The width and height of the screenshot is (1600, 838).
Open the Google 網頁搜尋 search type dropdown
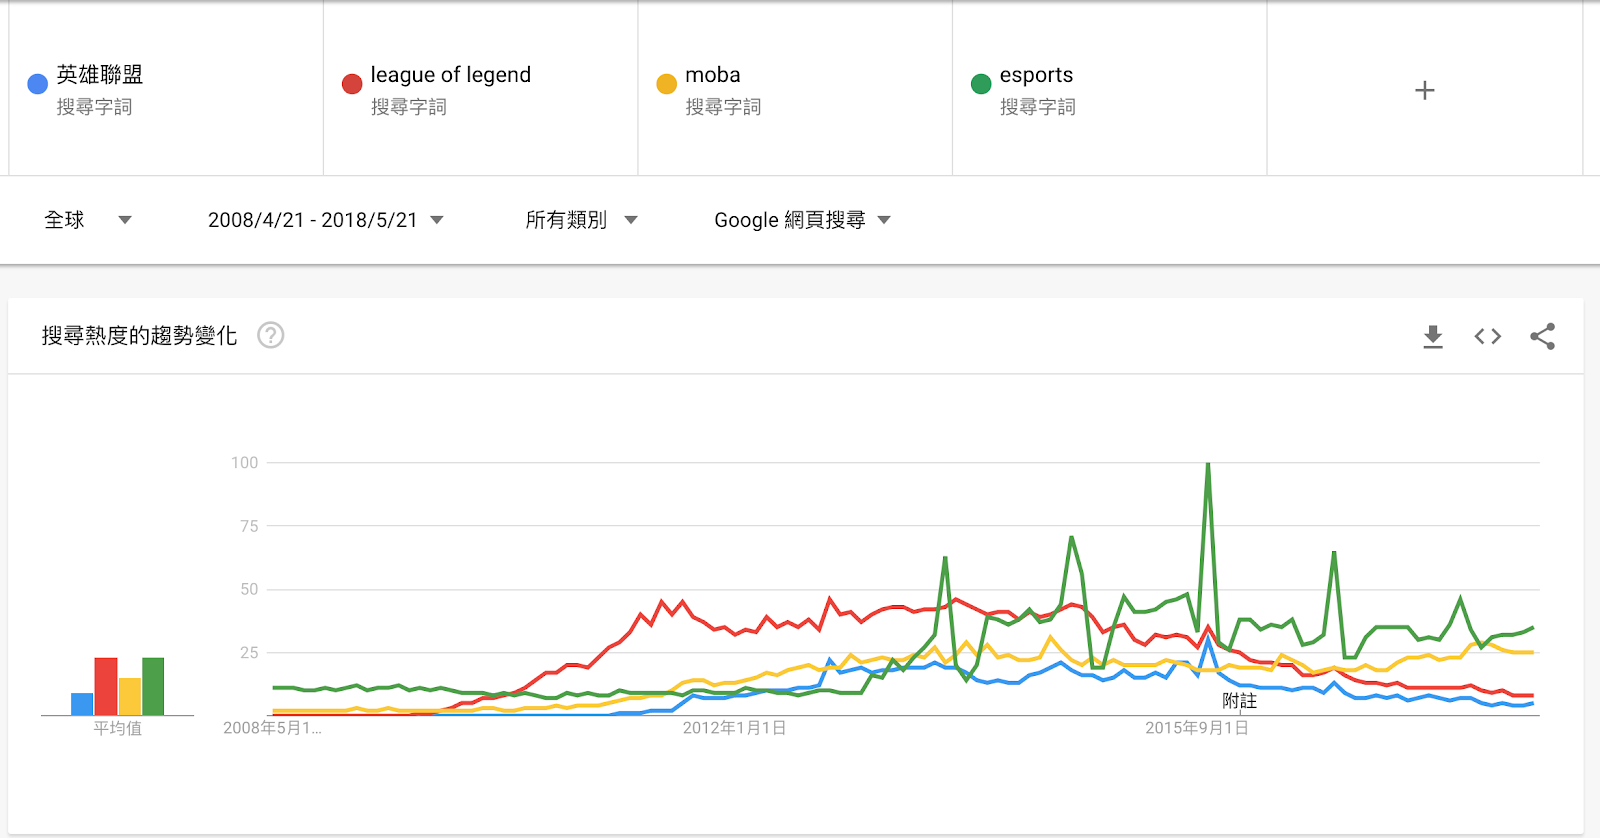(x=802, y=220)
